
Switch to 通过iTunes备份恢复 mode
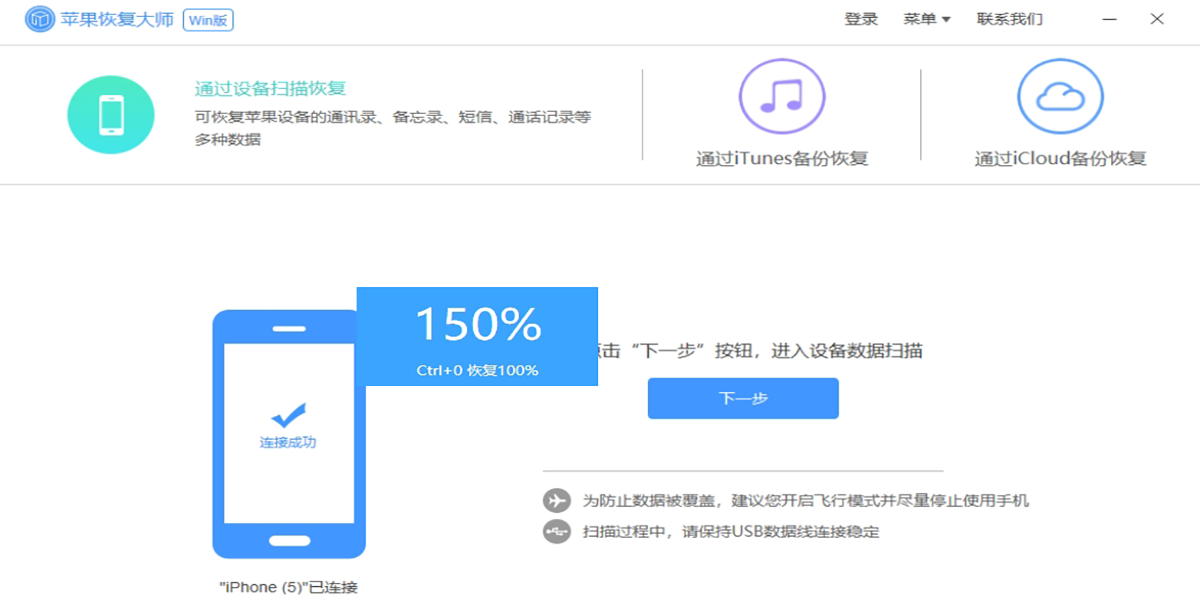[781, 158]
